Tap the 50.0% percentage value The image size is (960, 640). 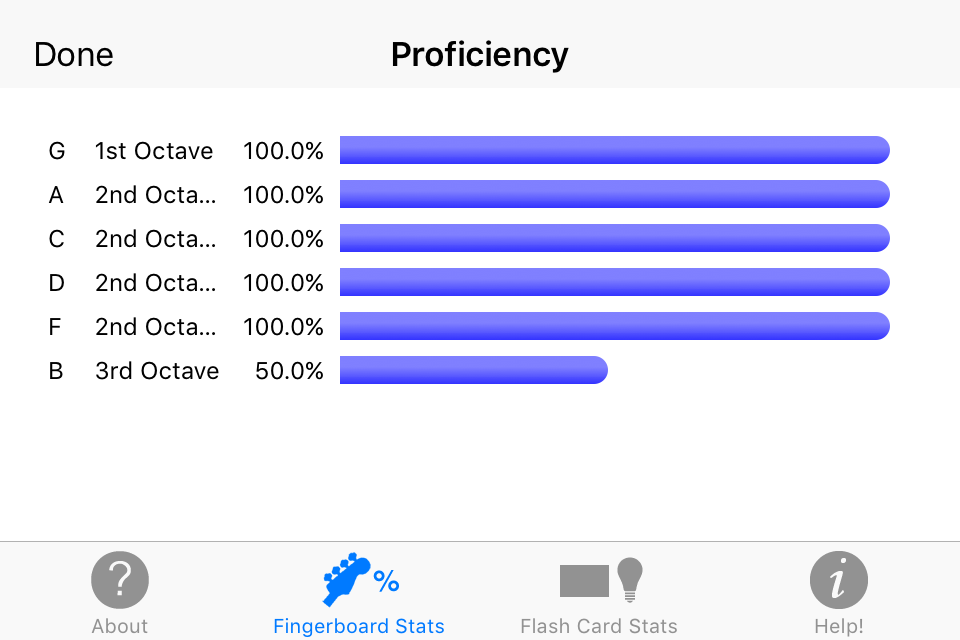289,371
